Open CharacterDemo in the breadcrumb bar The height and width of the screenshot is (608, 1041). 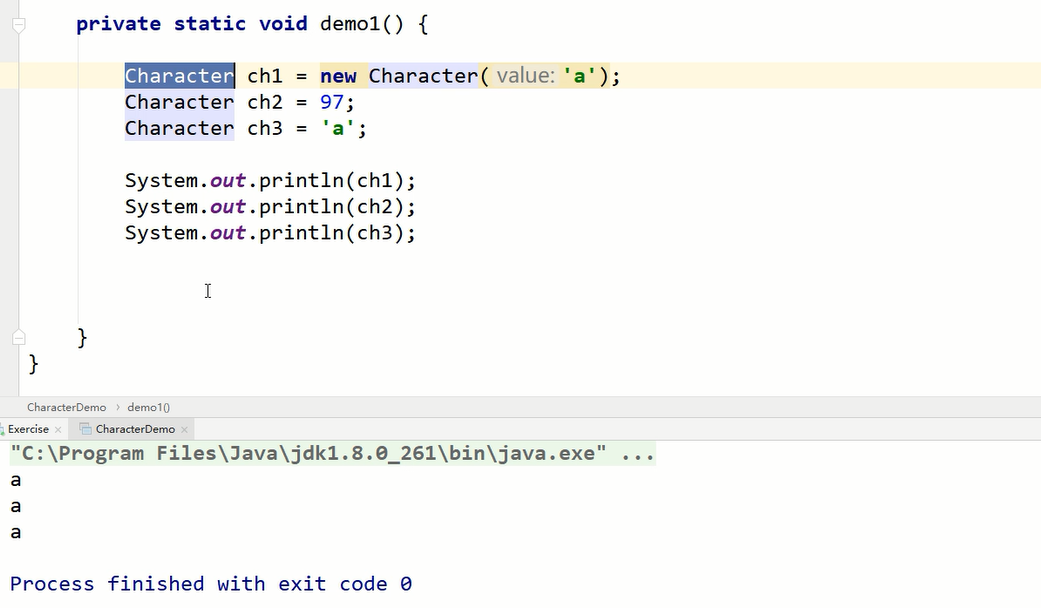(x=66, y=408)
